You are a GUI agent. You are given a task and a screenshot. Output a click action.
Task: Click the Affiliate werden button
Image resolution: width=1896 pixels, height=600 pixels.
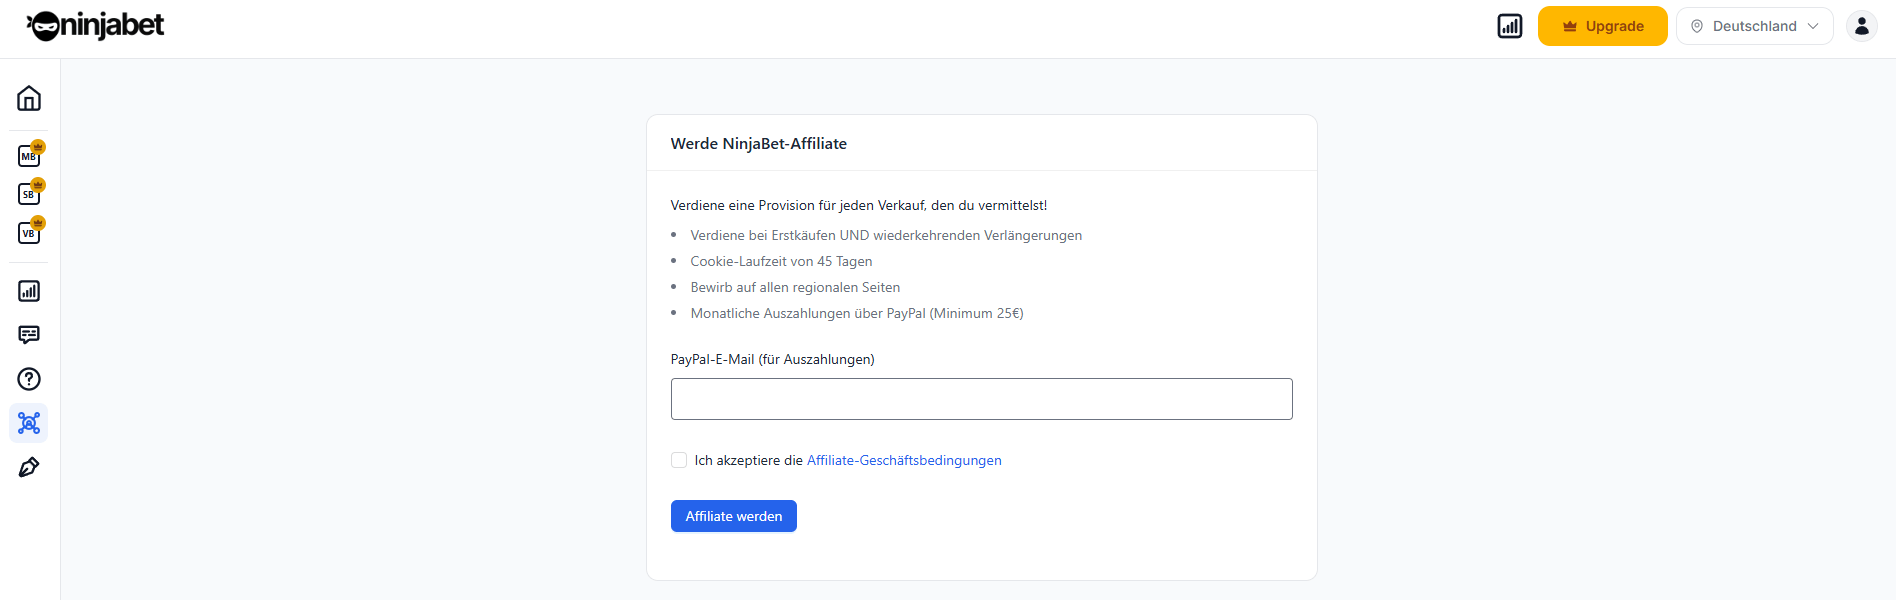coord(734,516)
